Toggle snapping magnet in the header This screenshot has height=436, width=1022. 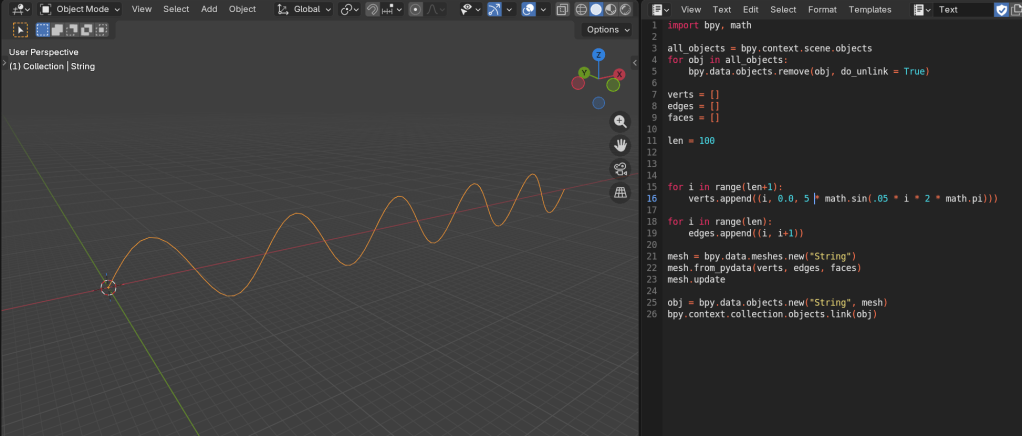pos(372,9)
